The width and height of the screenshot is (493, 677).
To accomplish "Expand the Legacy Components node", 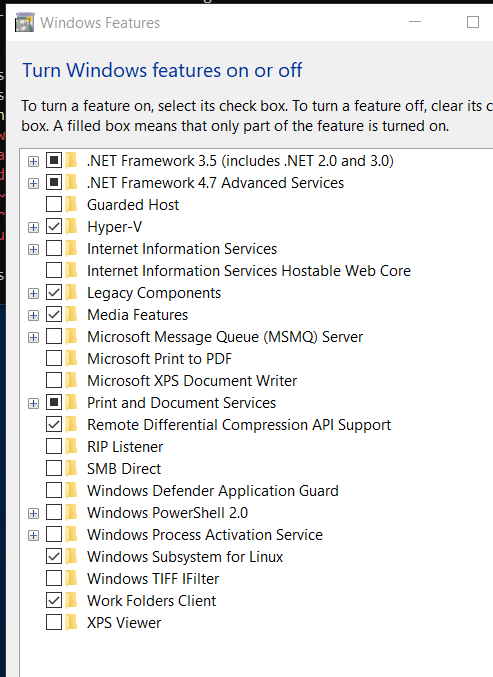I will coord(33,294).
